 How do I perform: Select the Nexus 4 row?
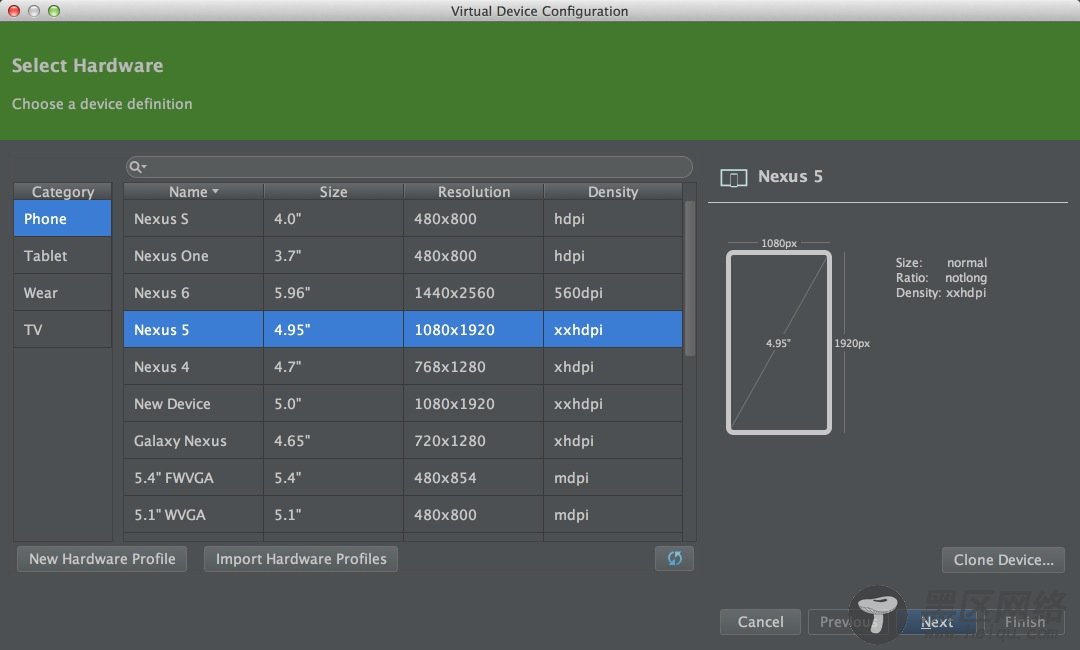coord(403,367)
